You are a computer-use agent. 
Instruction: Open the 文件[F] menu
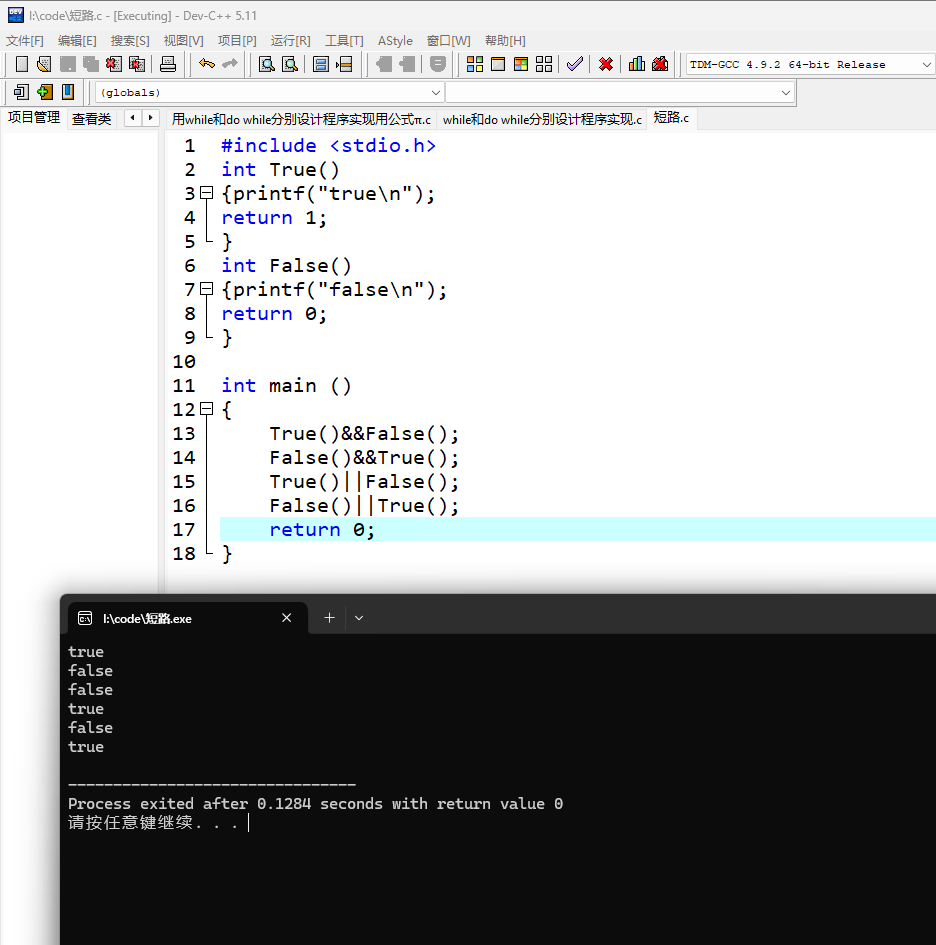click(x=25, y=41)
